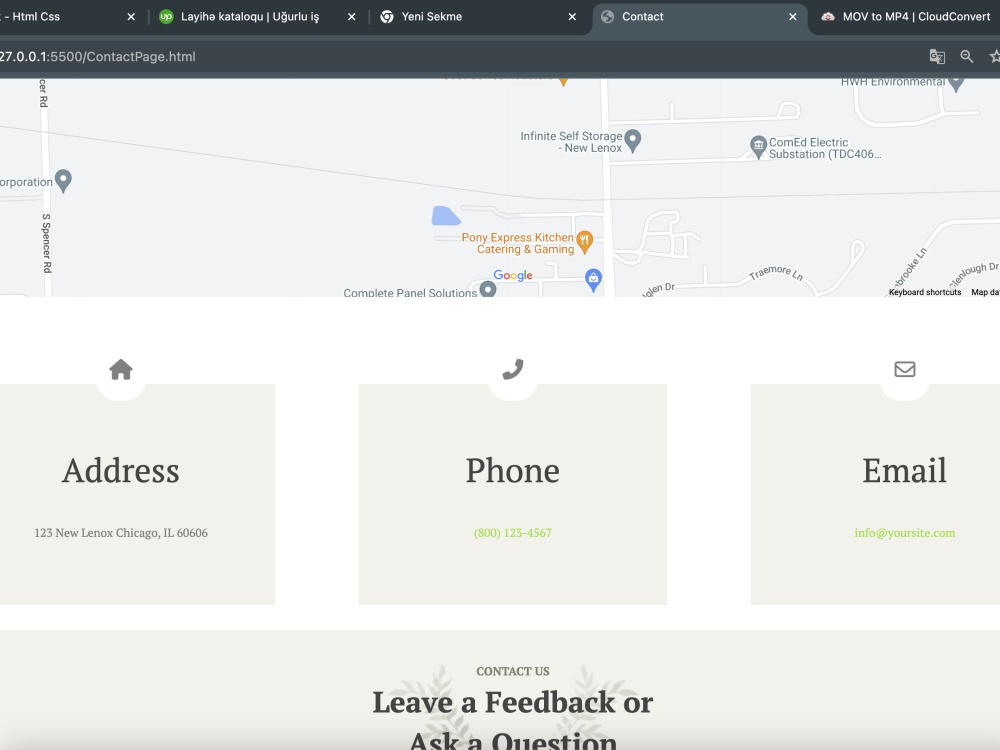Click the Pony Express Kitchen map label
This screenshot has width=1000, height=750.
[x=518, y=243]
